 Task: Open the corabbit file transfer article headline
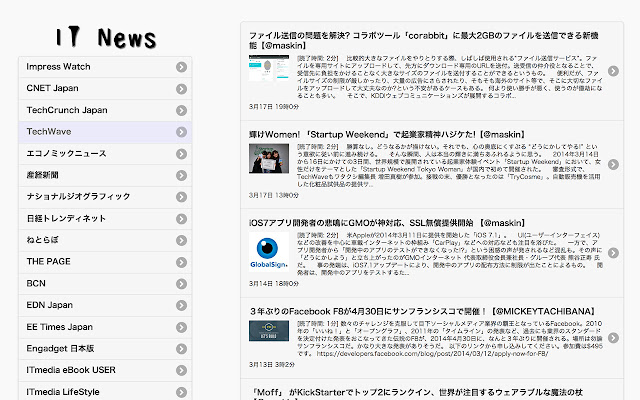tap(424, 40)
